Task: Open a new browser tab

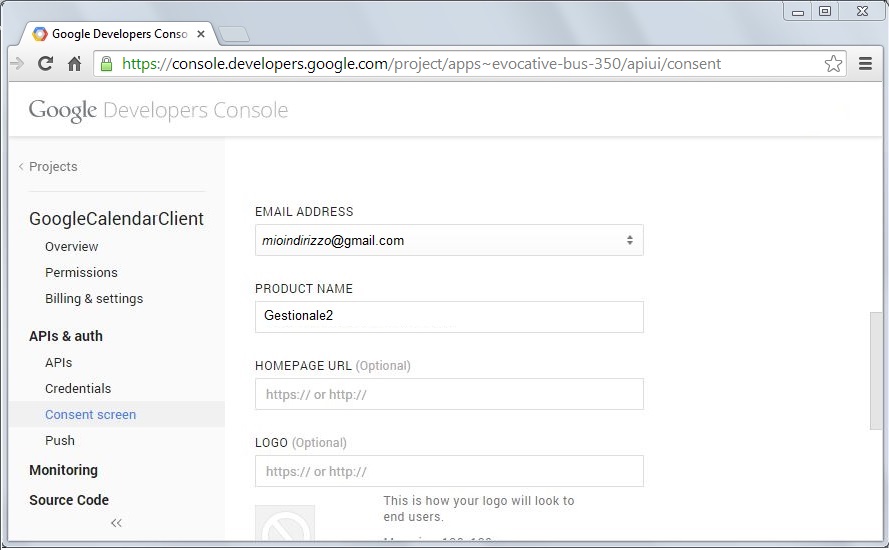Action: 234,34
